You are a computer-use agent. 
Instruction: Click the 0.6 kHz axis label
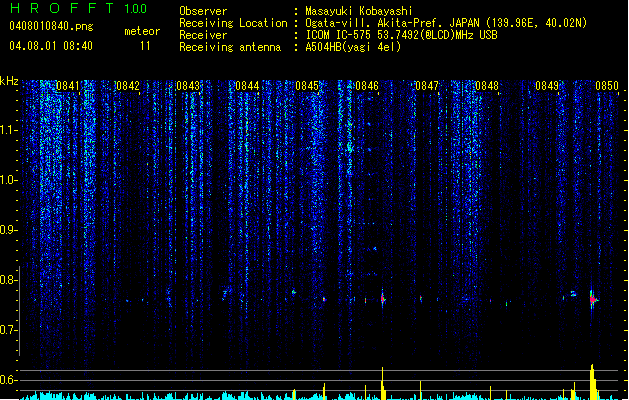9,380
